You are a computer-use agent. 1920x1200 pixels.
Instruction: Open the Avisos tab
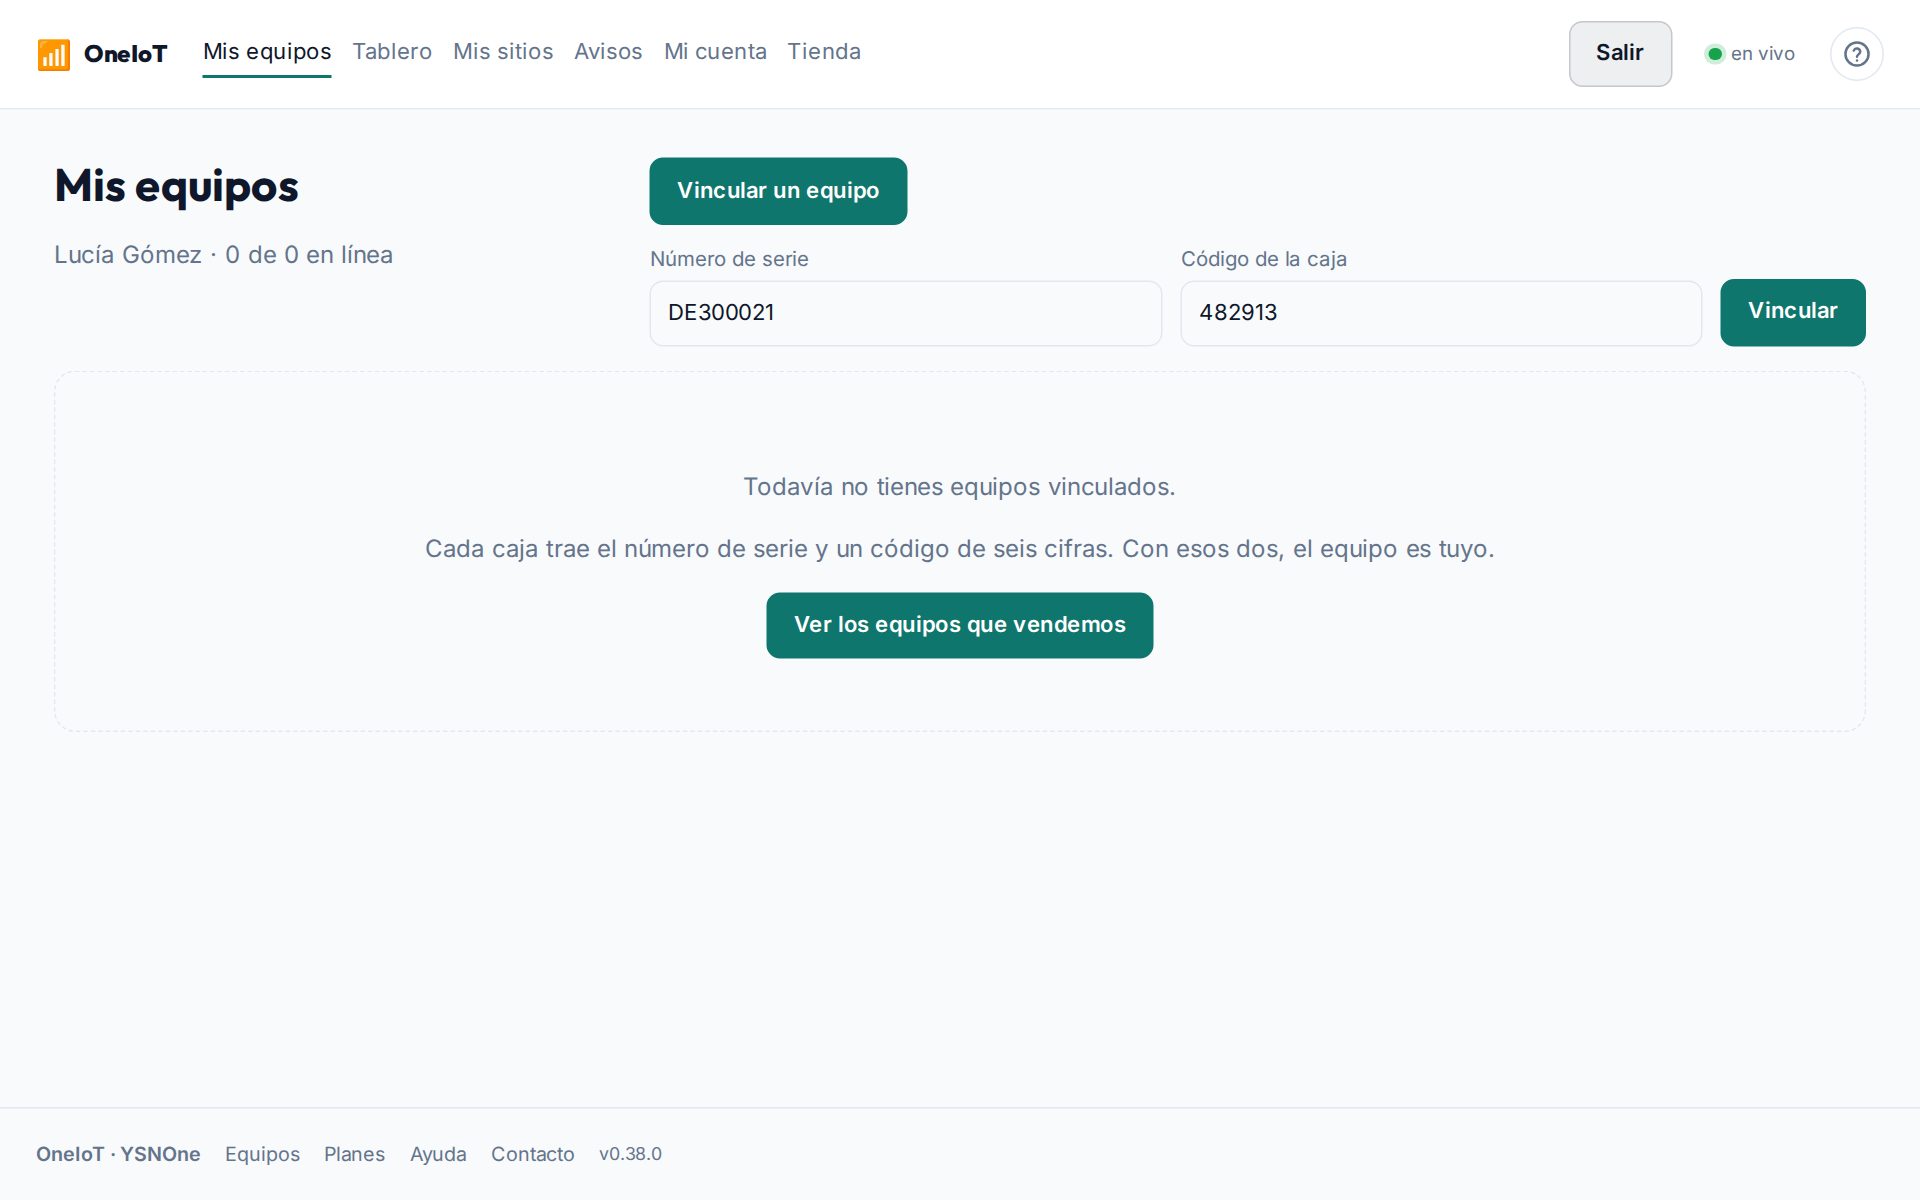608,52
